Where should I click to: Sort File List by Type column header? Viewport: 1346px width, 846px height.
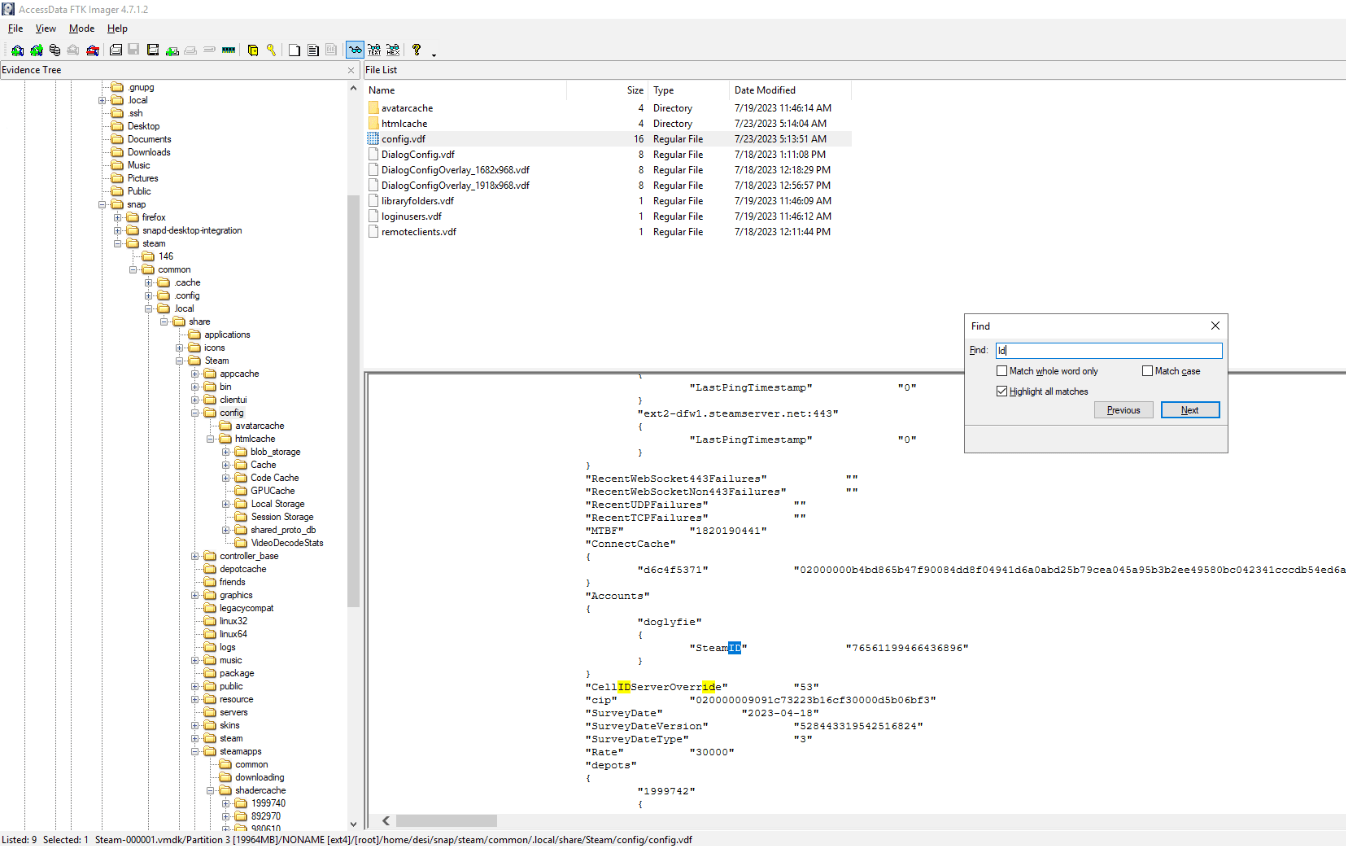click(689, 90)
